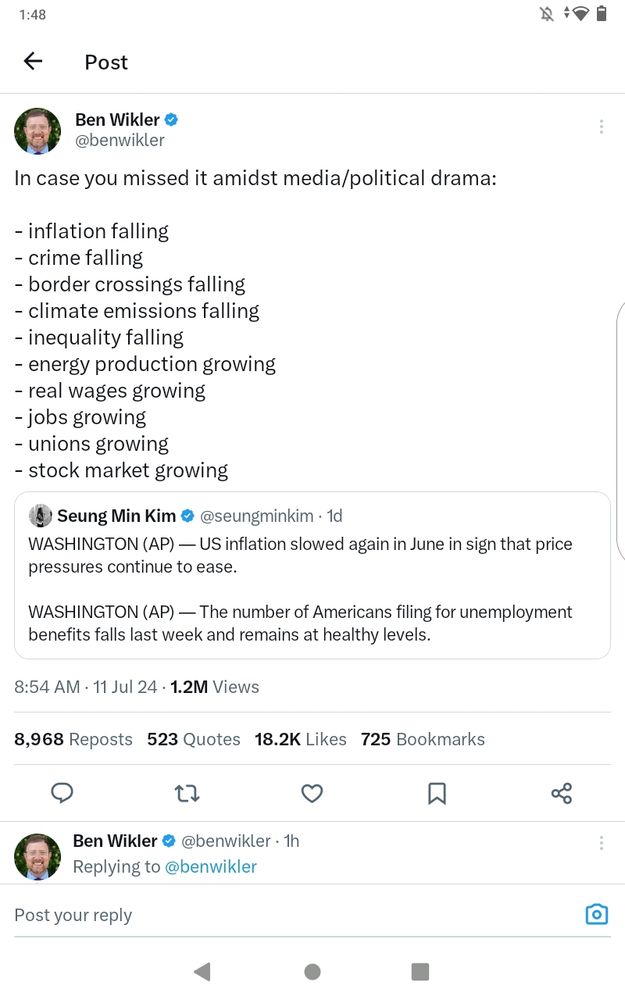
Task: View the 523 Quotes list
Action: tap(193, 739)
